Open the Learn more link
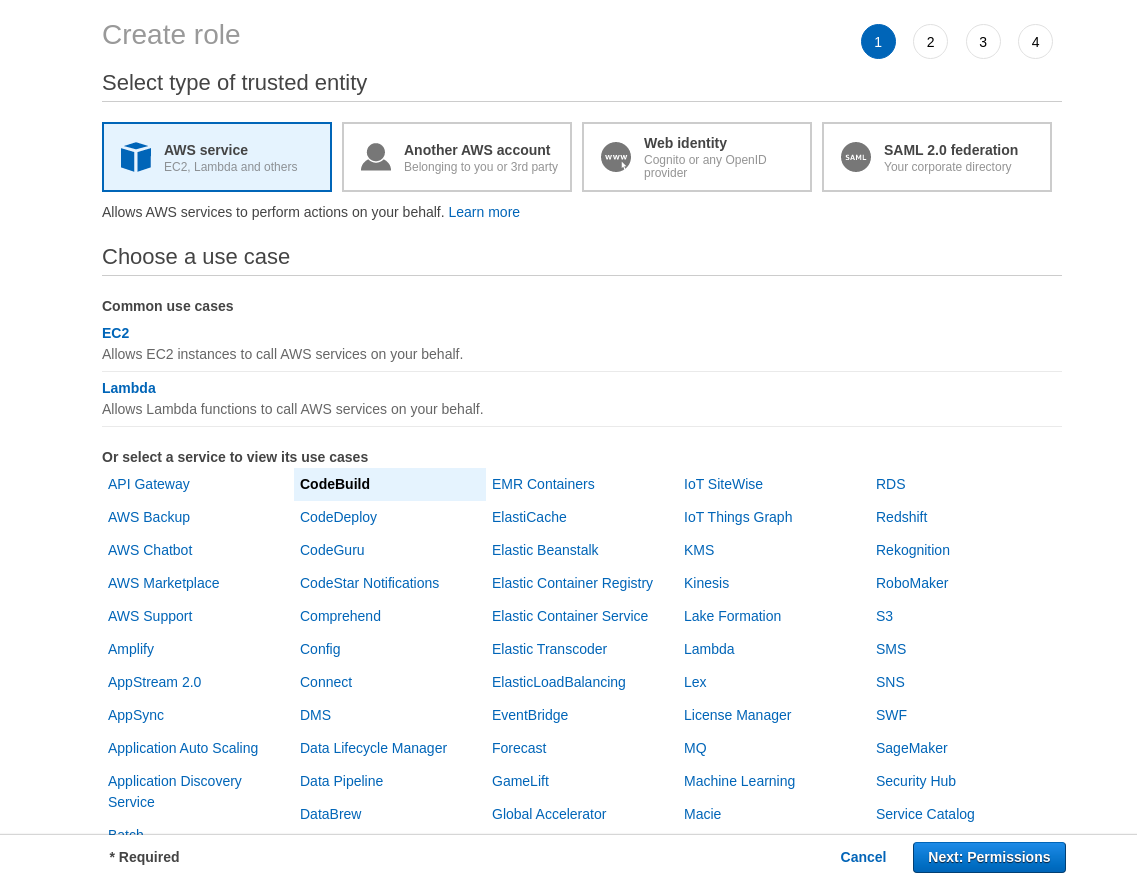 tap(484, 212)
